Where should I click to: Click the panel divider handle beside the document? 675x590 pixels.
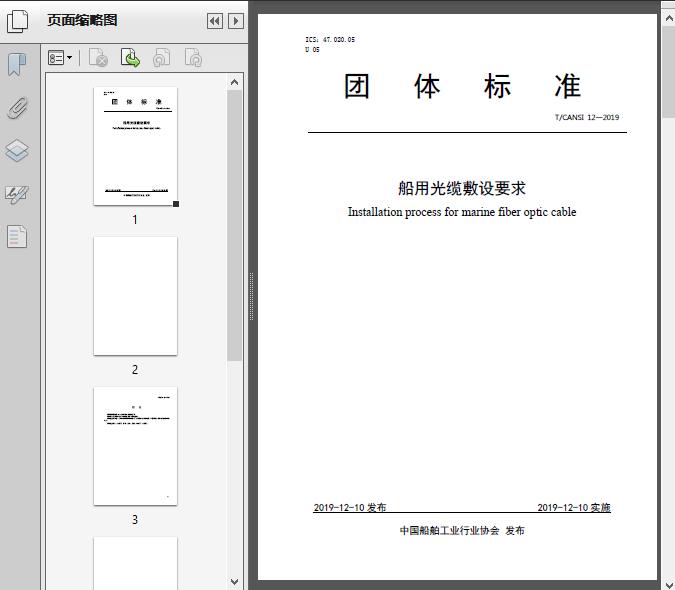coord(251,297)
